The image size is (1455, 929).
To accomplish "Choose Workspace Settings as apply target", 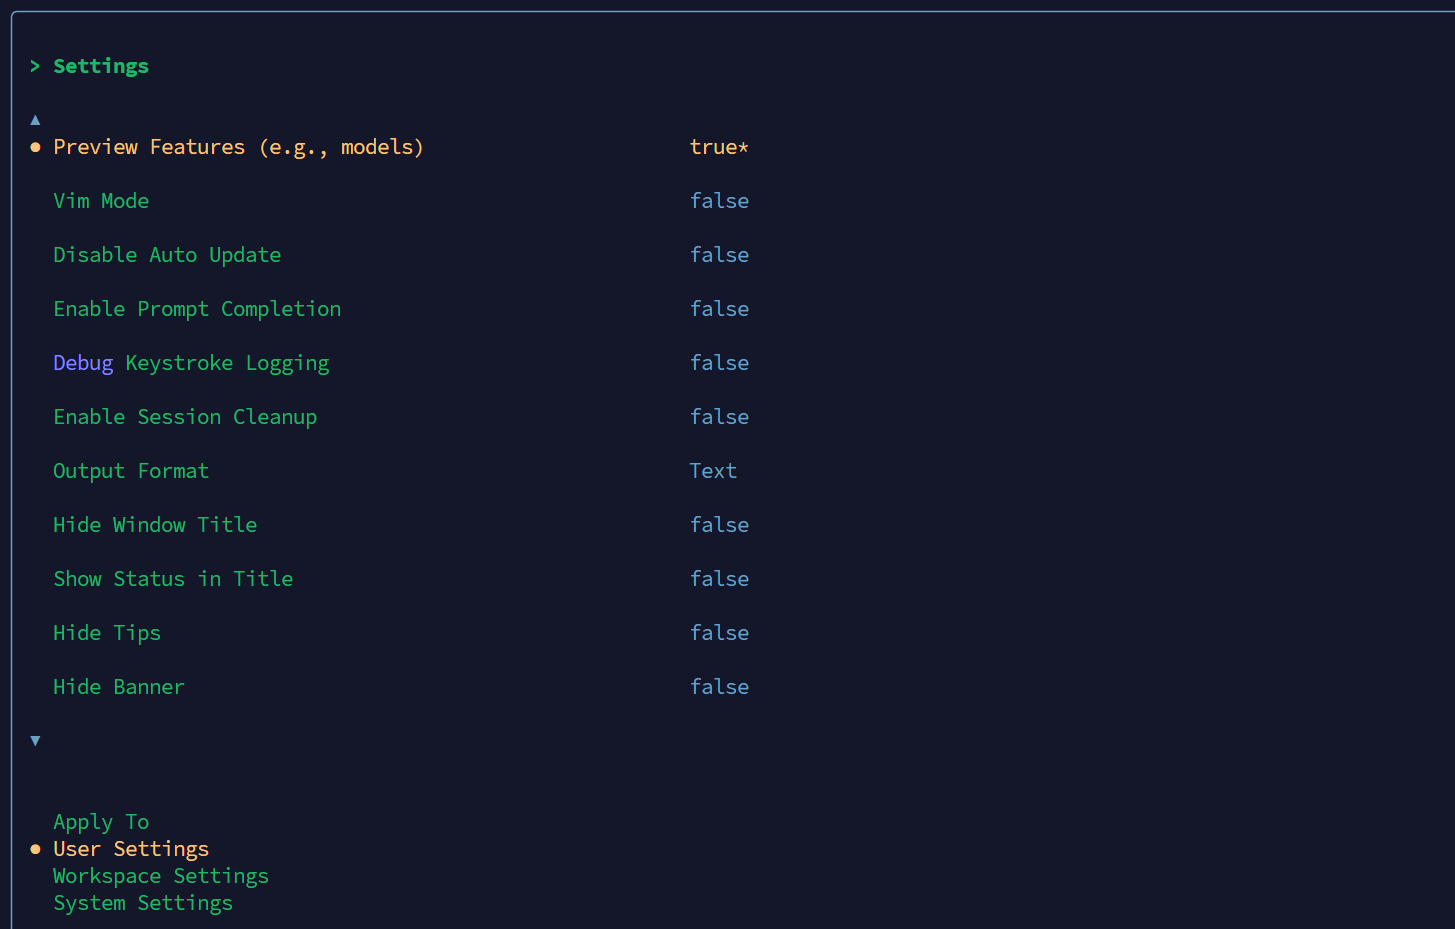I will (161, 875).
